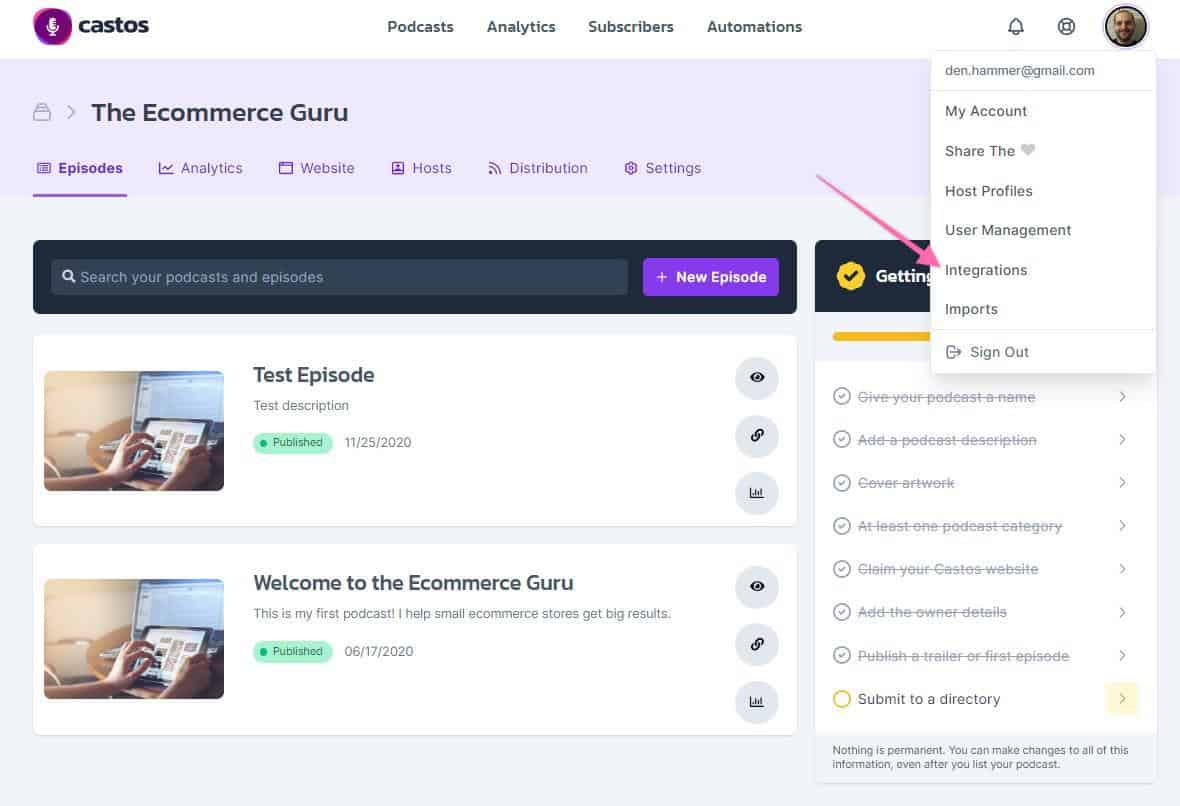Image resolution: width=1180 pixels, height=806 pixels.
Task: Toggle 'Publish a trailer or first episode' check
Action: pyautogui.click(x=841, y=655)
